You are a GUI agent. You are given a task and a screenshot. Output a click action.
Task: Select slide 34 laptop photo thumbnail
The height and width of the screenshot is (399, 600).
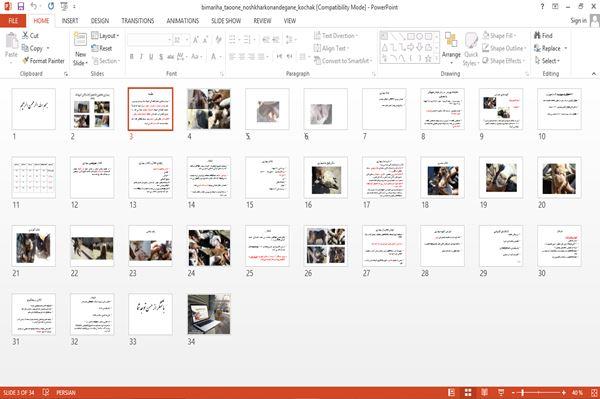point(209,314)
